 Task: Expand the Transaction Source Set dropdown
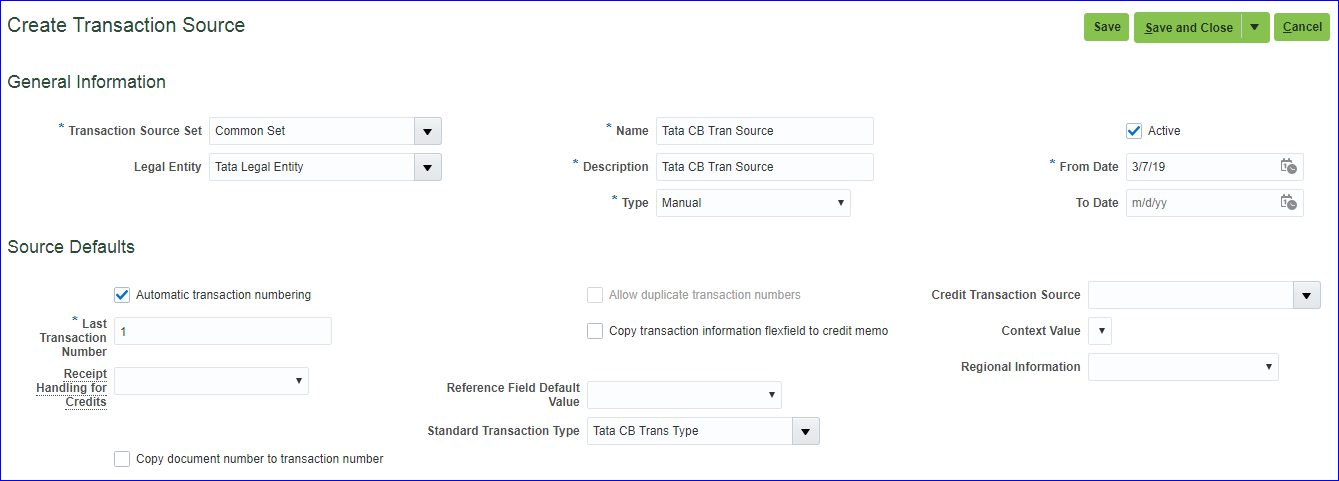coord(427,131)
